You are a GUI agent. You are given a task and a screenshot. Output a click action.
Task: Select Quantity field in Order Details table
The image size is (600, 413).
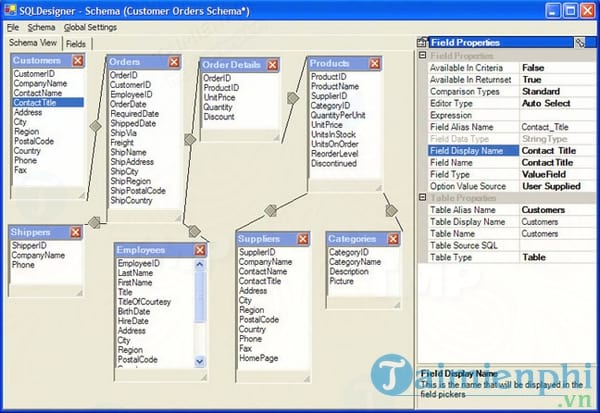[218, 107]
